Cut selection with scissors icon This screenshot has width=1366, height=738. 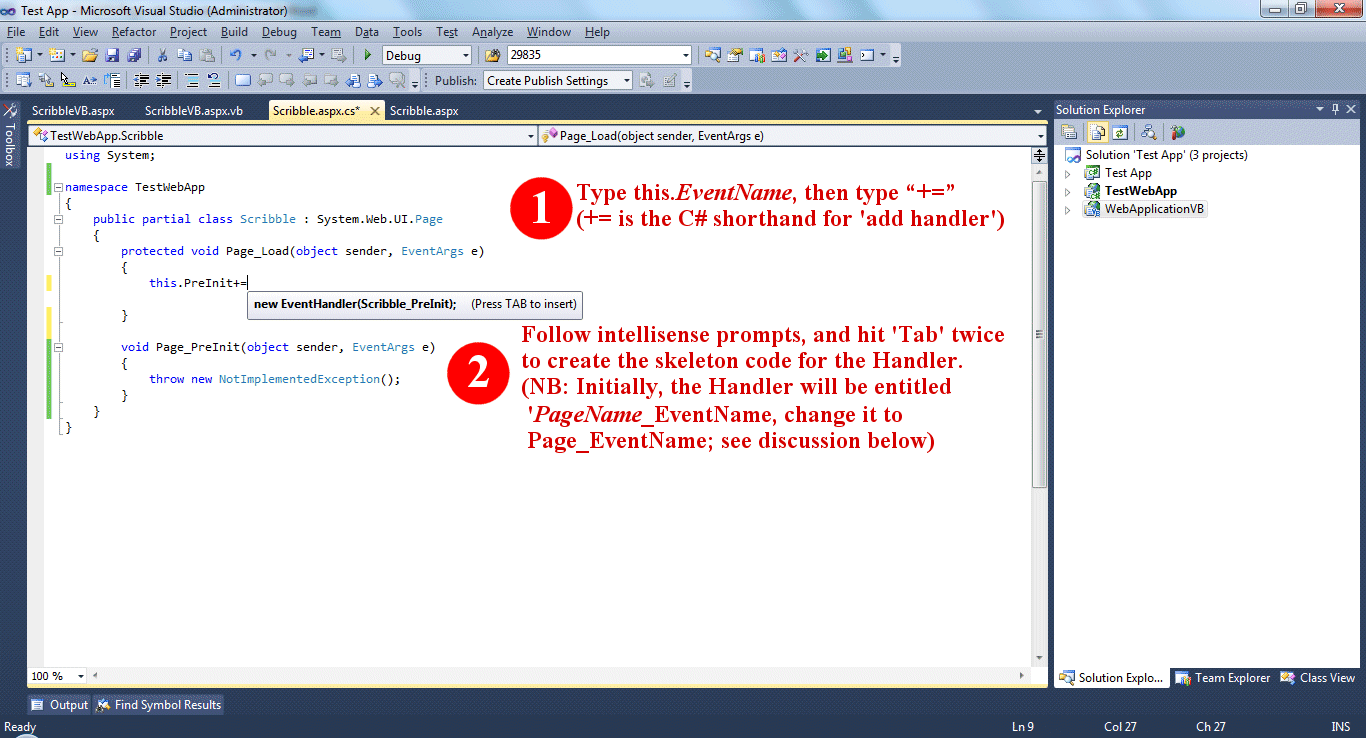tap(162, 55)
